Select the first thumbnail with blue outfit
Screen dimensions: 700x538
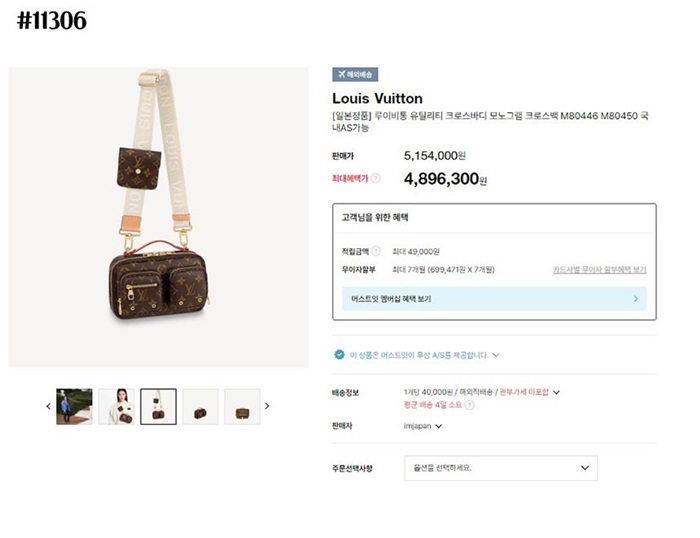tap(74, 406)
